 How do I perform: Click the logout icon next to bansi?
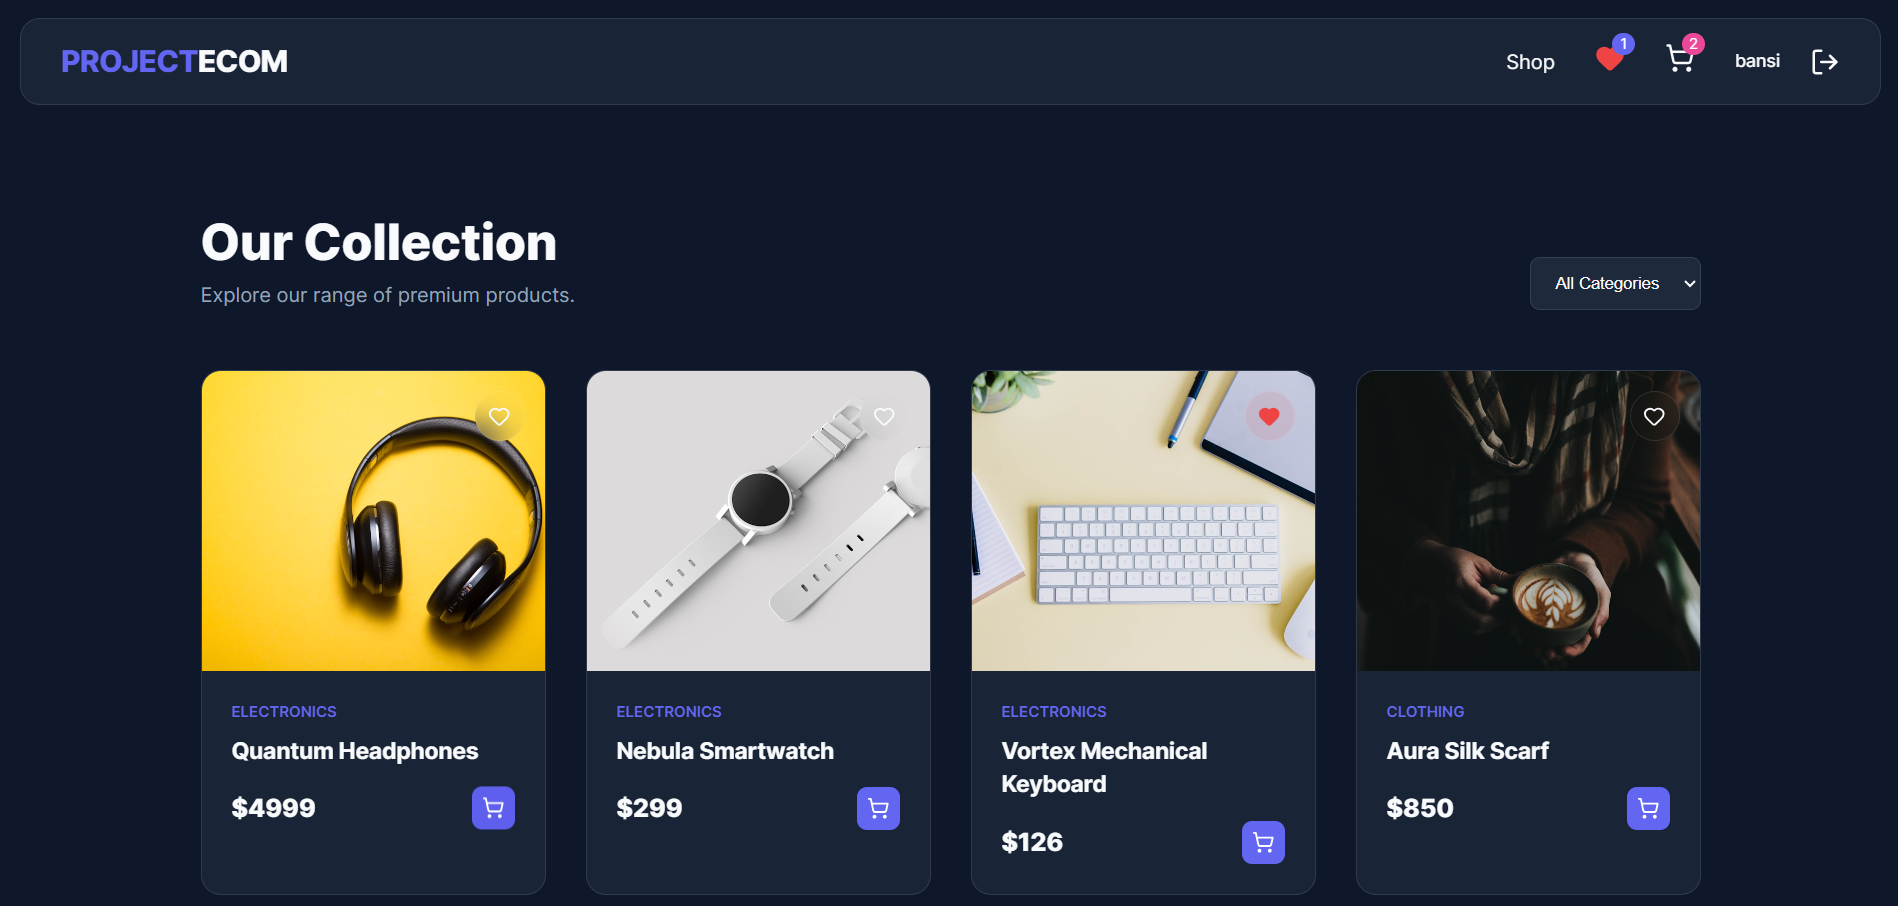pos(1825,61)
